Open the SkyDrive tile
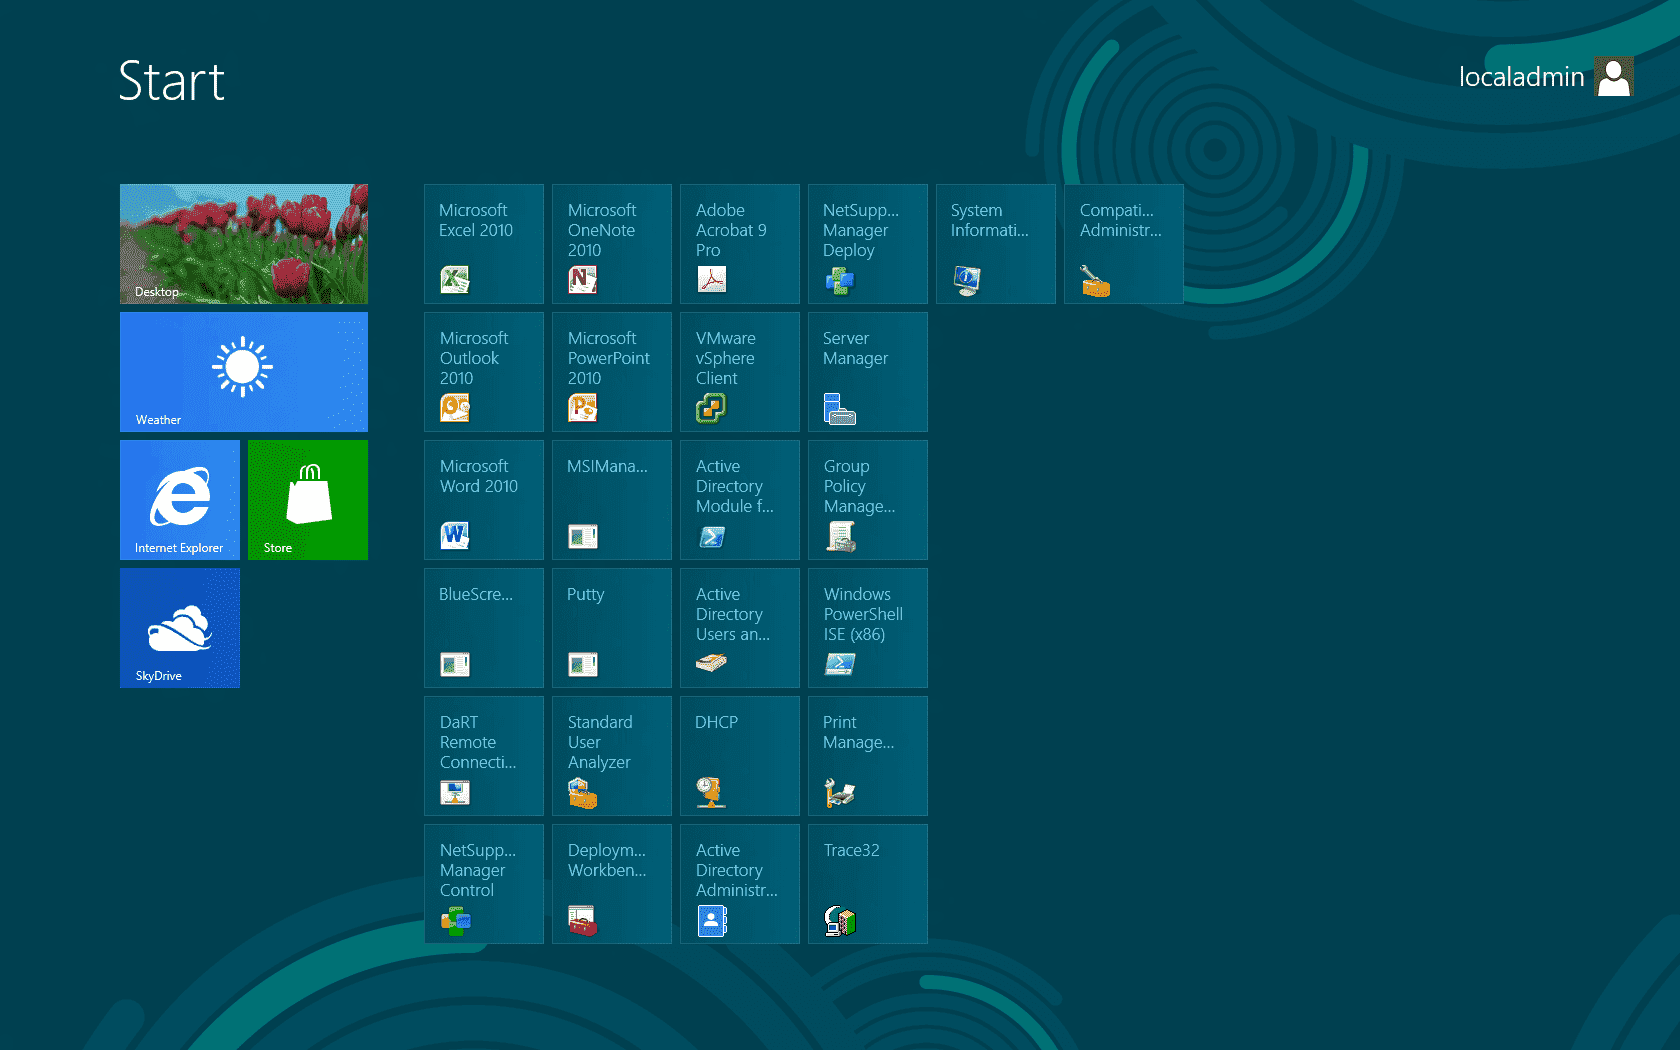1680x1050 pixels. pos(180,628)
